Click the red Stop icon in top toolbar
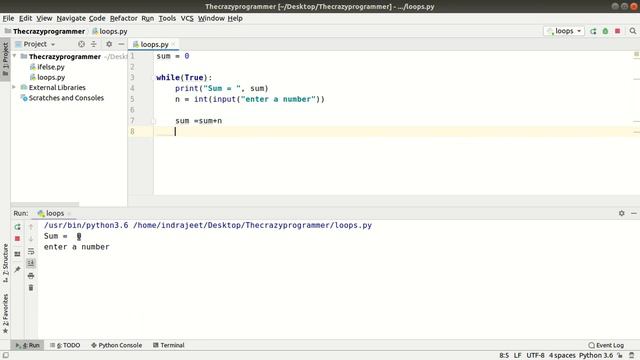The image size is (640, 360). (618, 31)
